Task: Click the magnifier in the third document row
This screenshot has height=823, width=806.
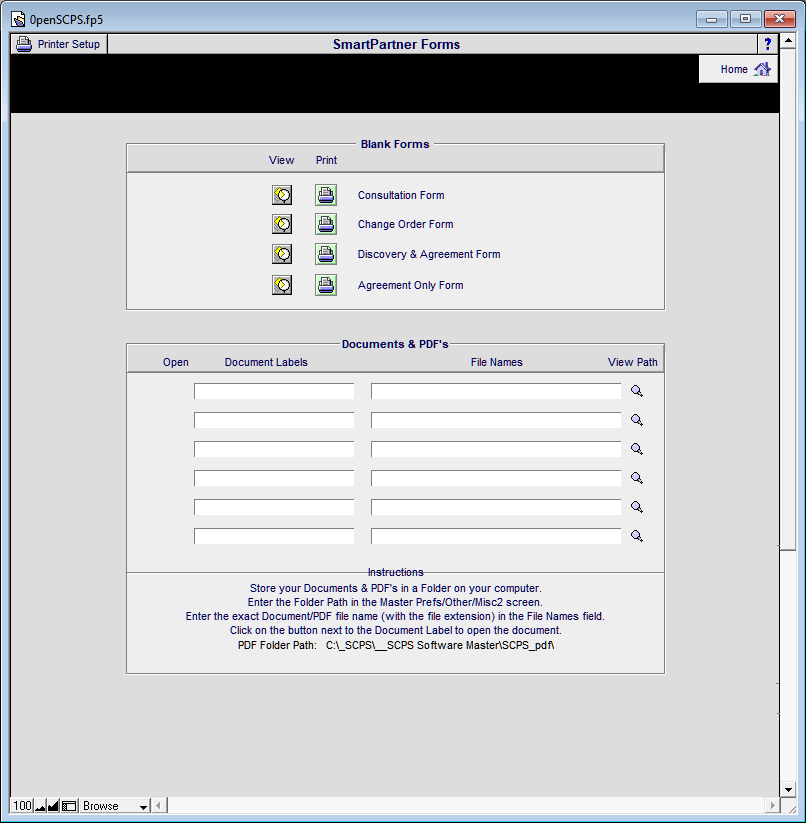Action: click(637, 449)
